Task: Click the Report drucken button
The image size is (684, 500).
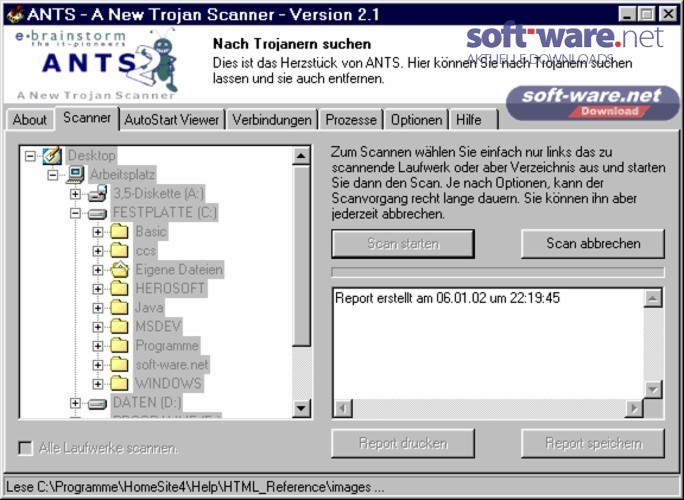Action: 403,443
